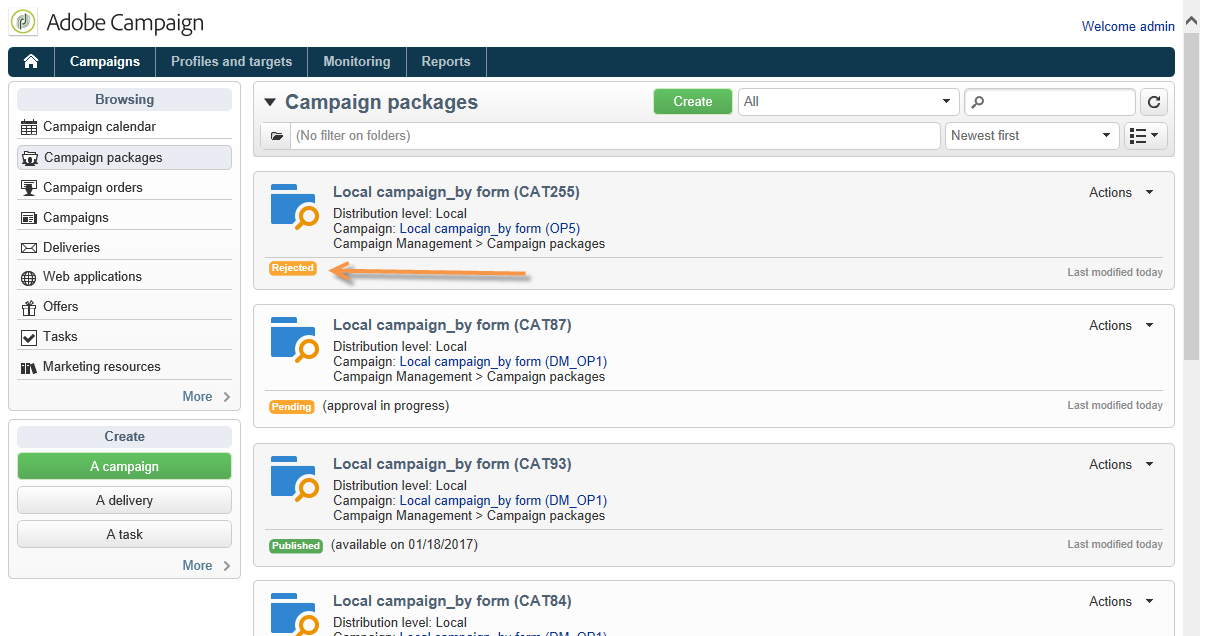Open Web applications globe icon
Image resolution: width=1210 pixels, height=636 pixels.
28,277
